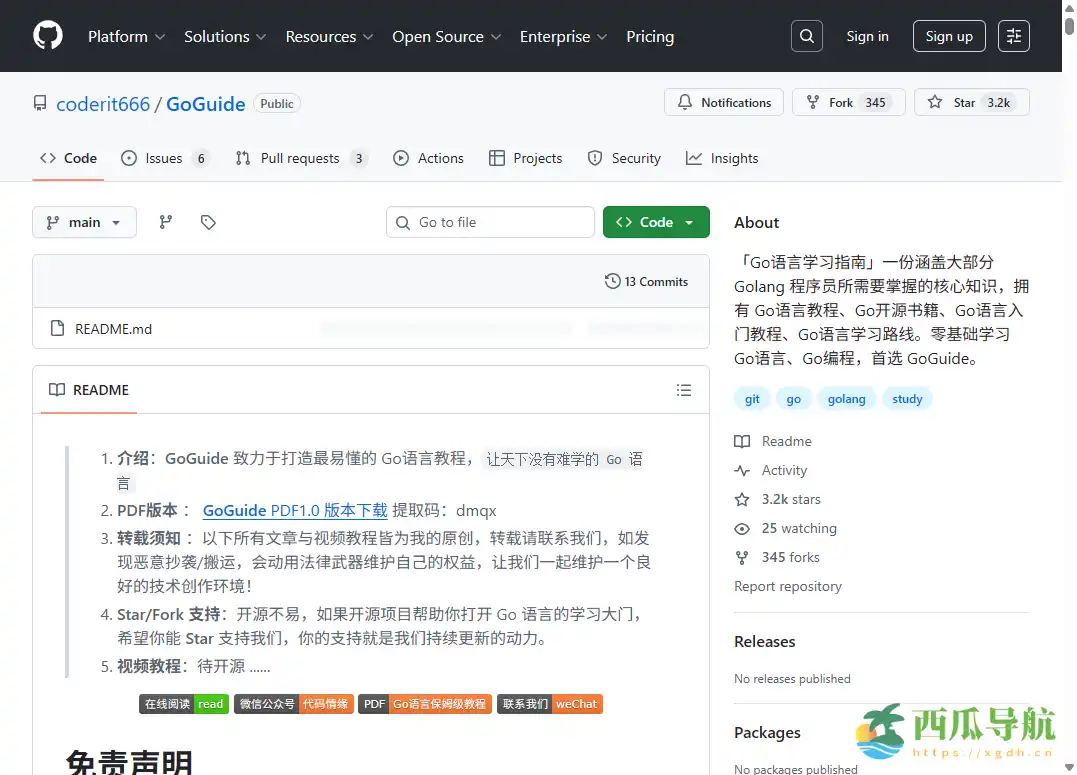The width and height of the screenshot is (1077, 775).
Task: Click the search magnifier icon
Action: 806,35
